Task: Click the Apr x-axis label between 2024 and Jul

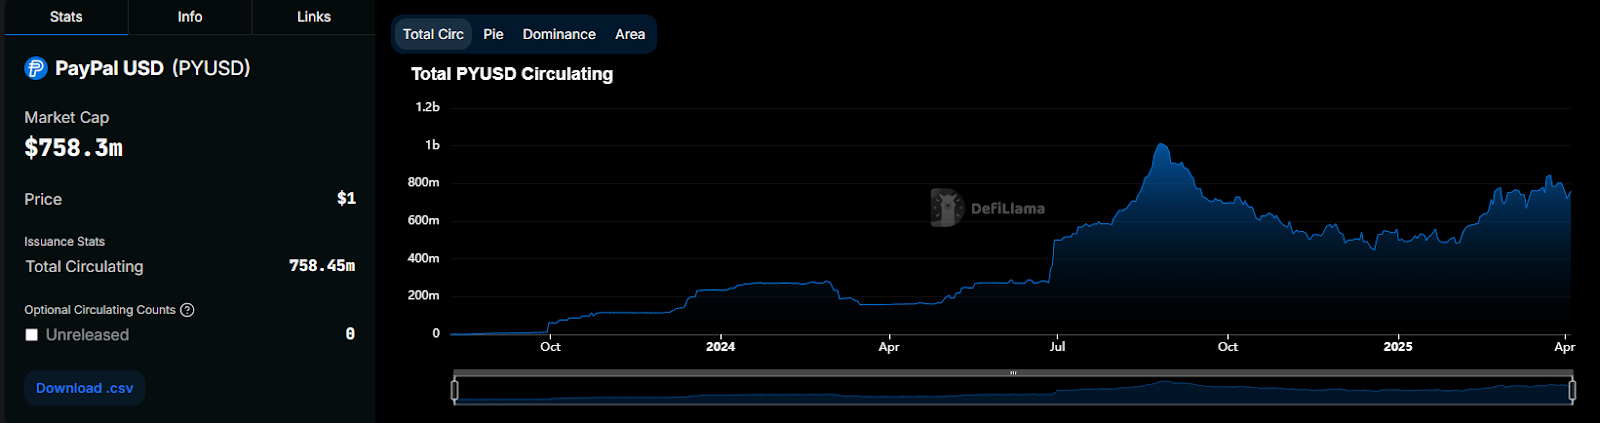Action: pos(889,347)
